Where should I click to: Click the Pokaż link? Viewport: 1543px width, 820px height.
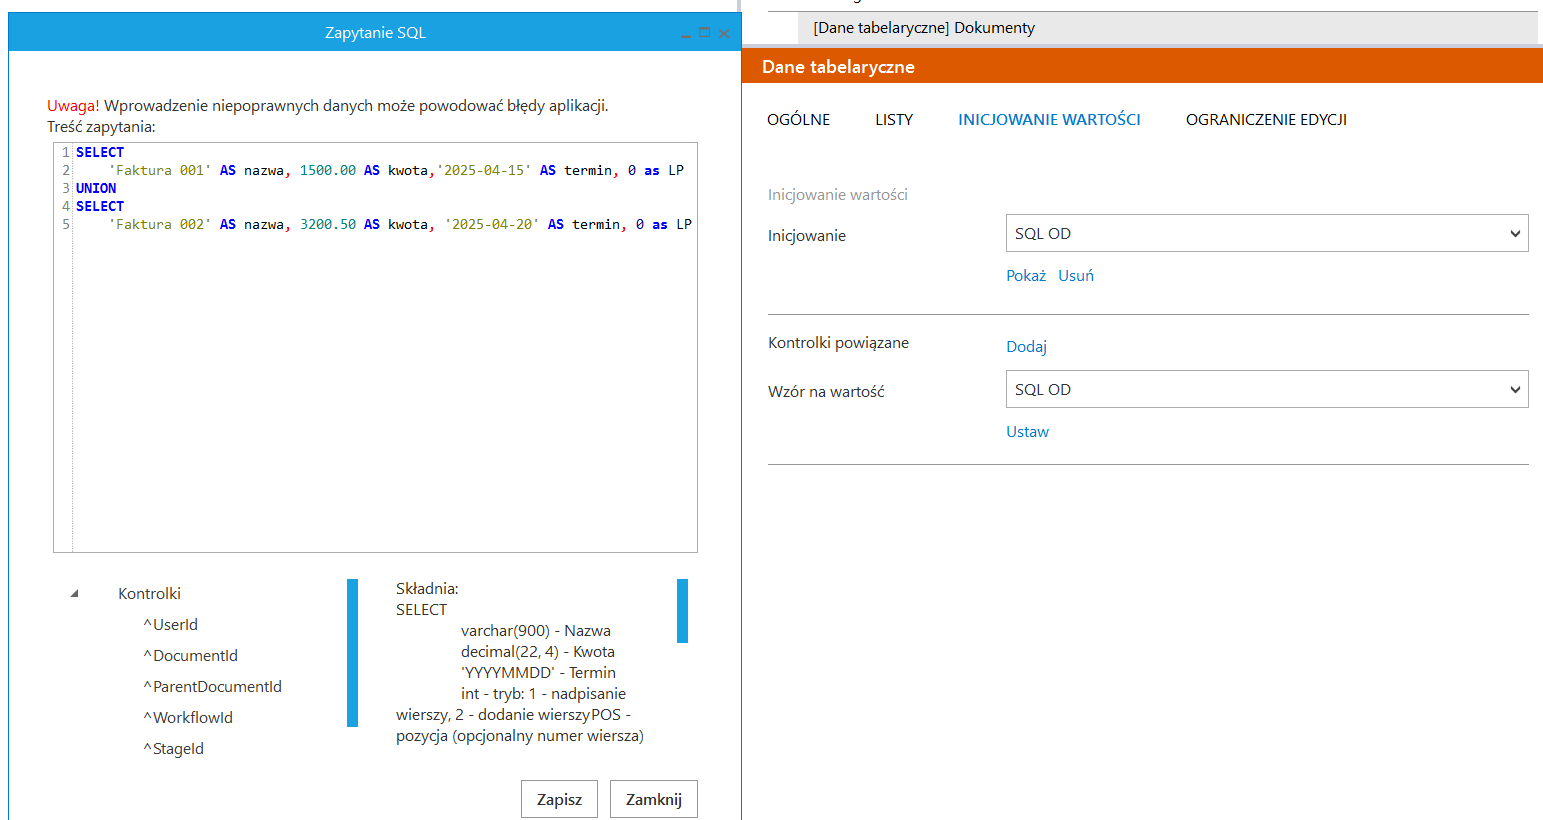coord(1025,276)
